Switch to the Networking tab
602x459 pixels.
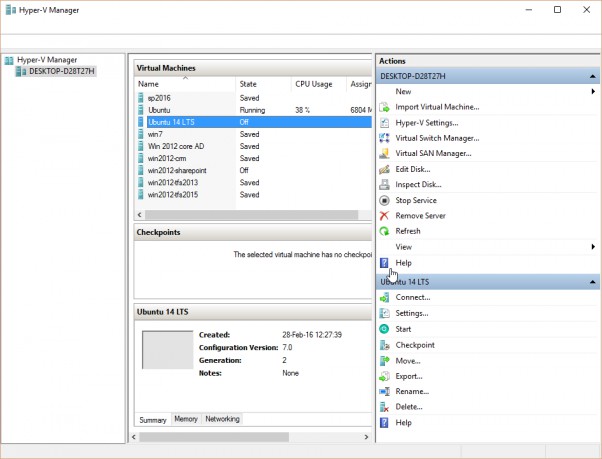(x=222, y=419)
